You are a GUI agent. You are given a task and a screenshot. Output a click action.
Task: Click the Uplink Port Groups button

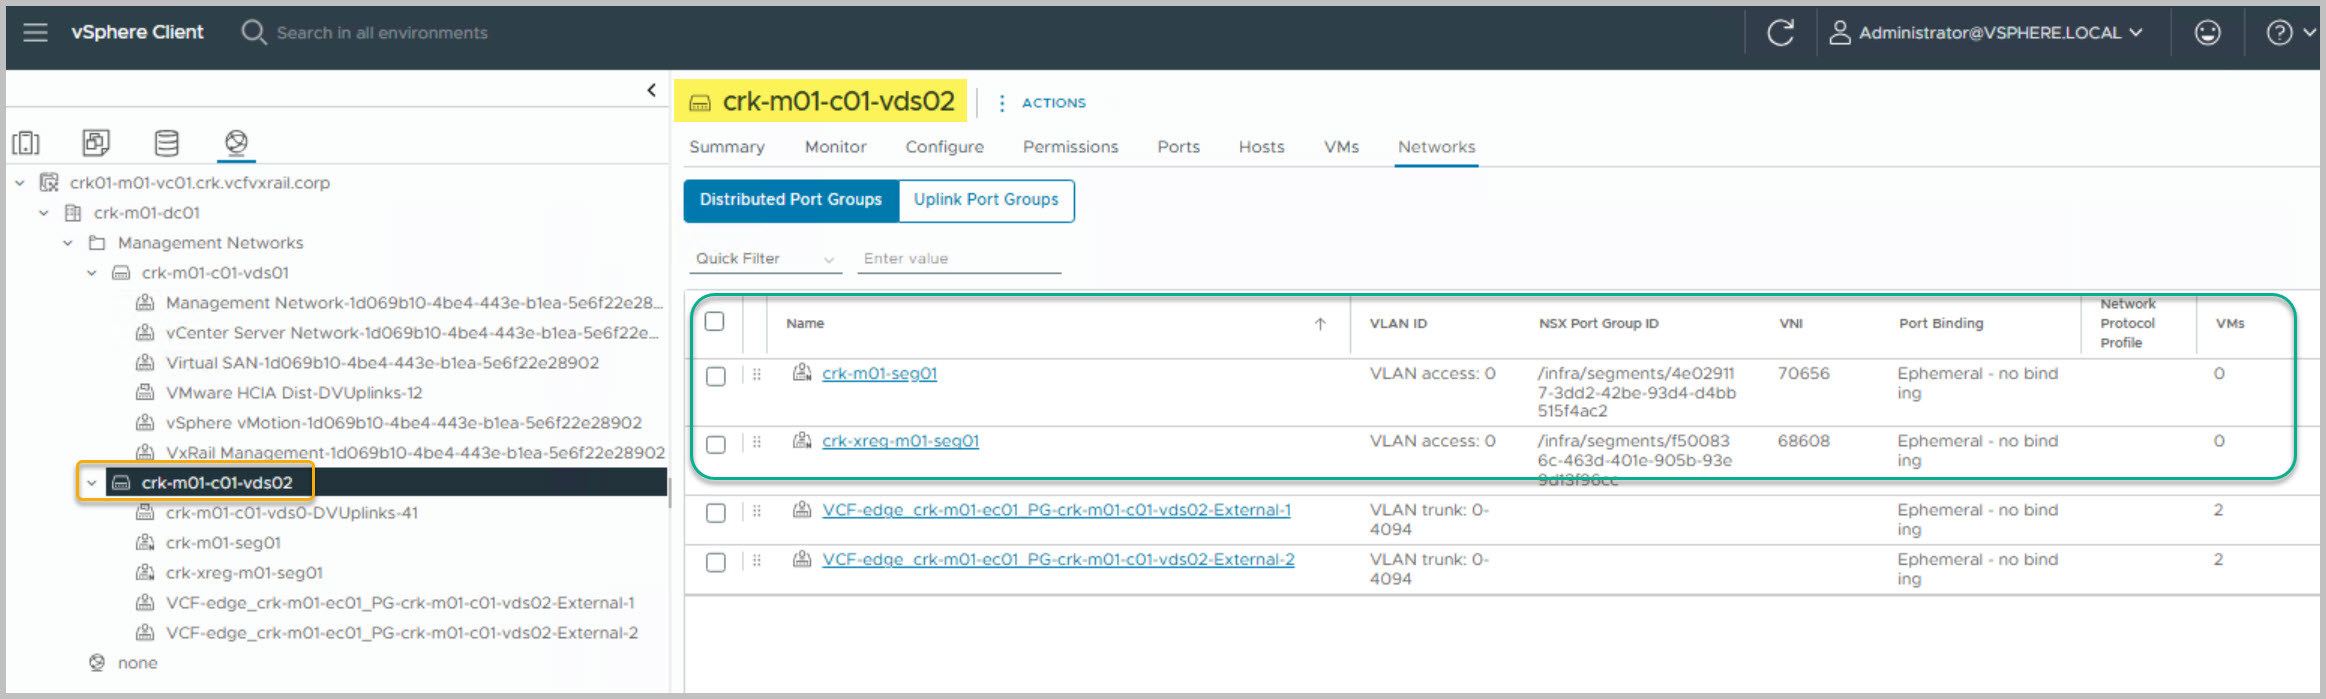pos(985,200)
